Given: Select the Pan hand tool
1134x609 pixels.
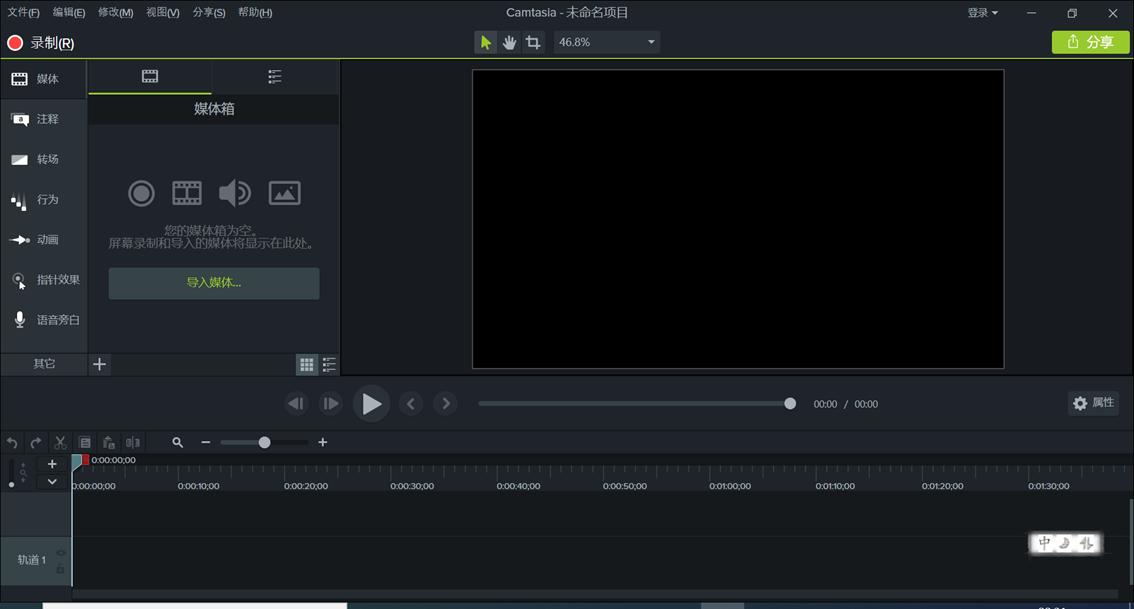Looking at the screenshot, I should coord(509,42).
